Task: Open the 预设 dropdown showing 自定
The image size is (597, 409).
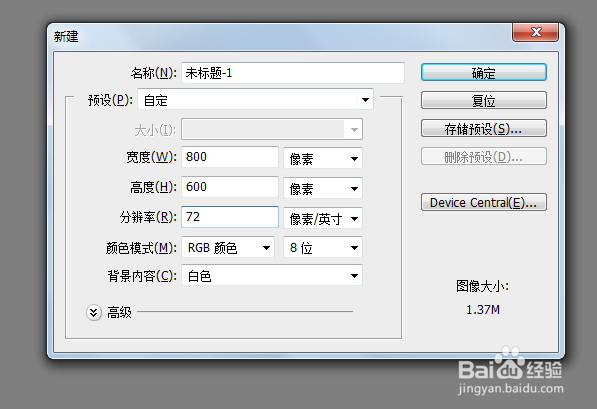Action: pos(255,100)
